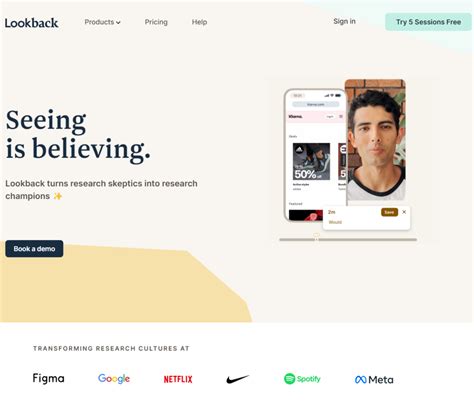The height and width of the screenshot is (412, 474).
Task: Click the Book a demo button
Action: click(34, 249)
